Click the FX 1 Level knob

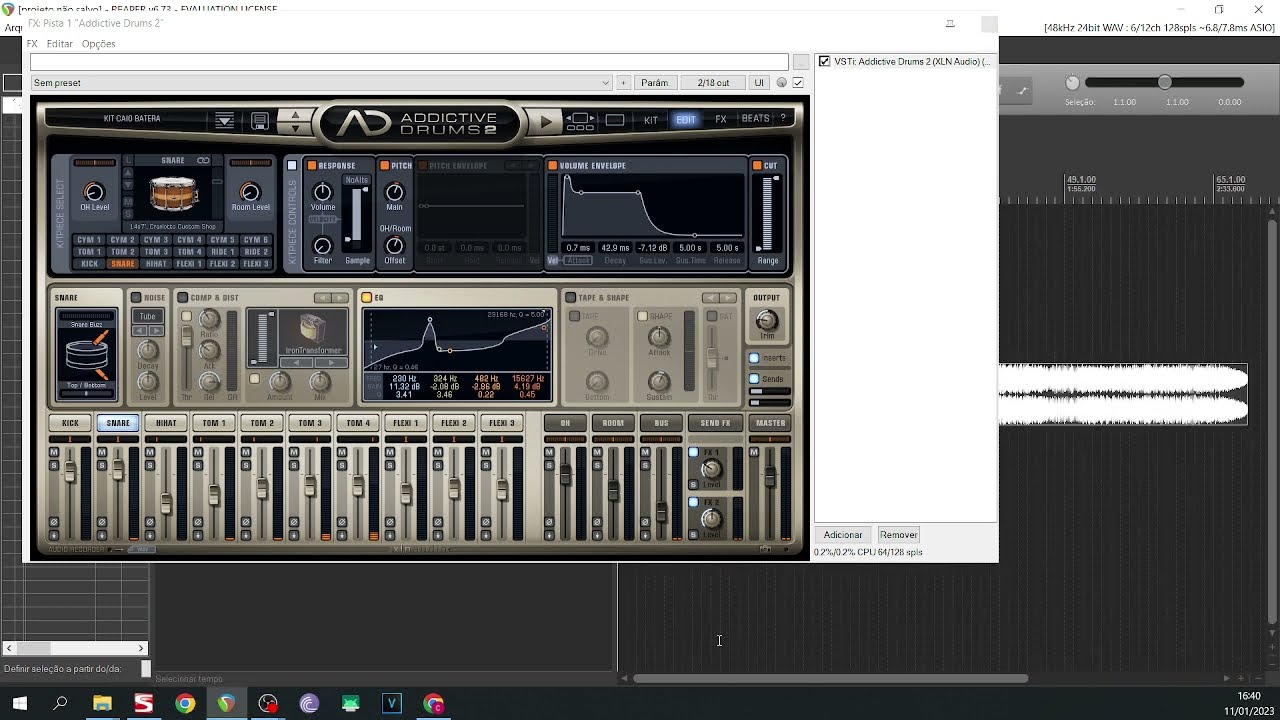[711, 469]
